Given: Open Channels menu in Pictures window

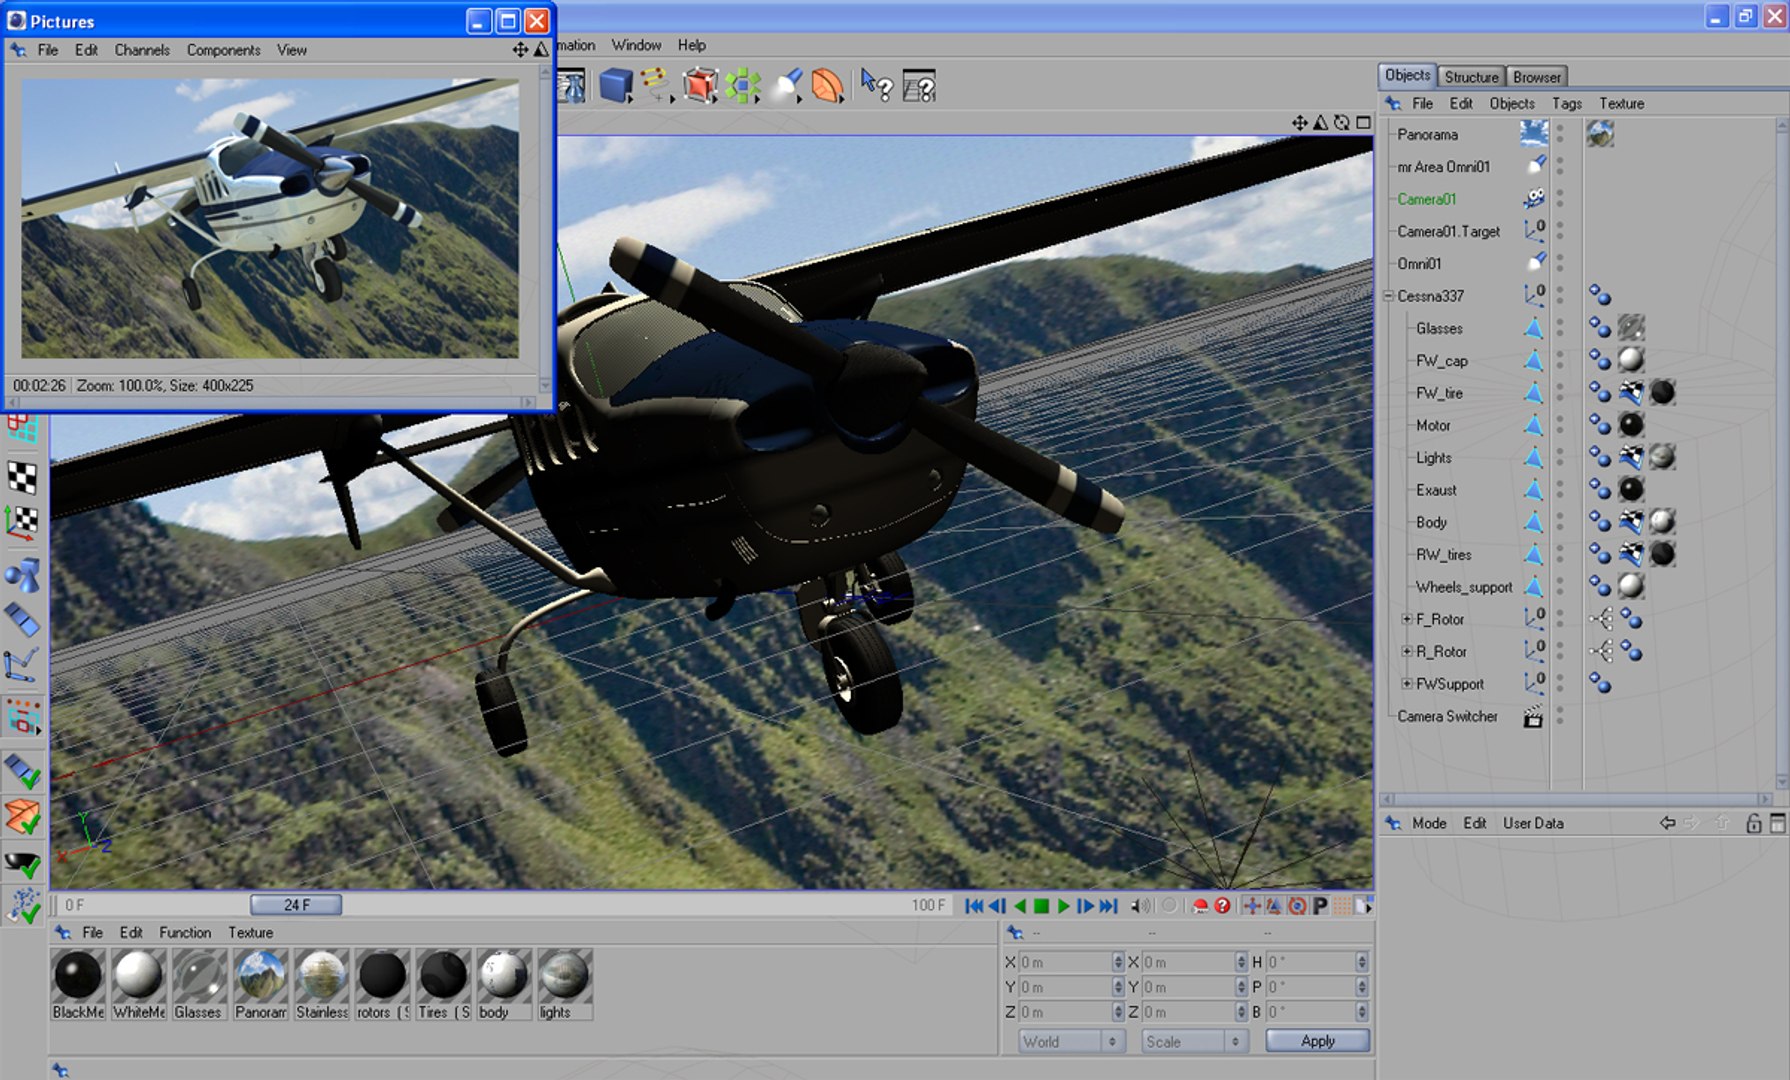Looking at the screenshot, I should point(142,50).
